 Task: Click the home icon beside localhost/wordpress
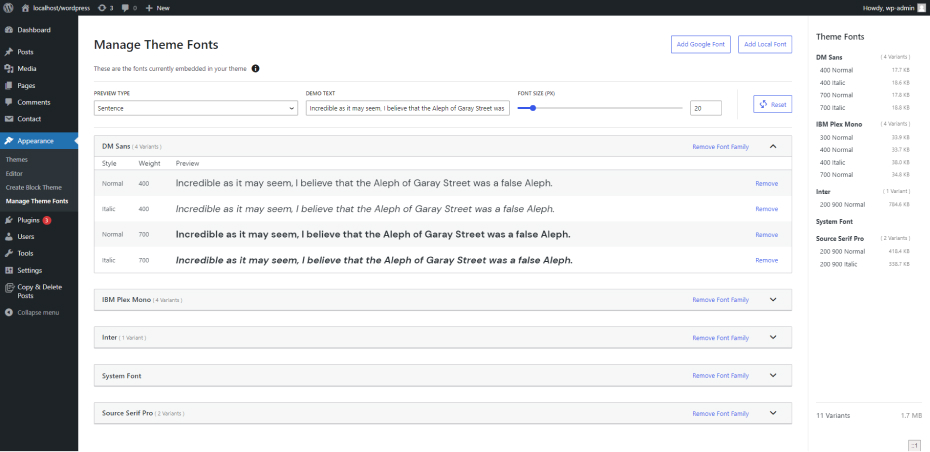click(26, 8)
